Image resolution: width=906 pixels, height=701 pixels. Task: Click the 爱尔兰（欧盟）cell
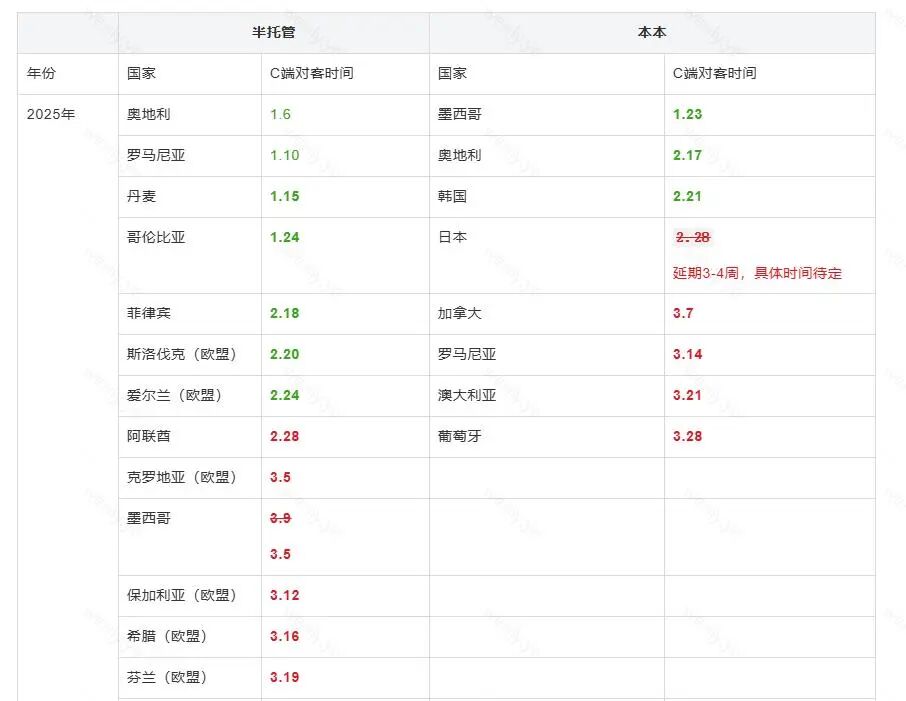pos(180,395)
